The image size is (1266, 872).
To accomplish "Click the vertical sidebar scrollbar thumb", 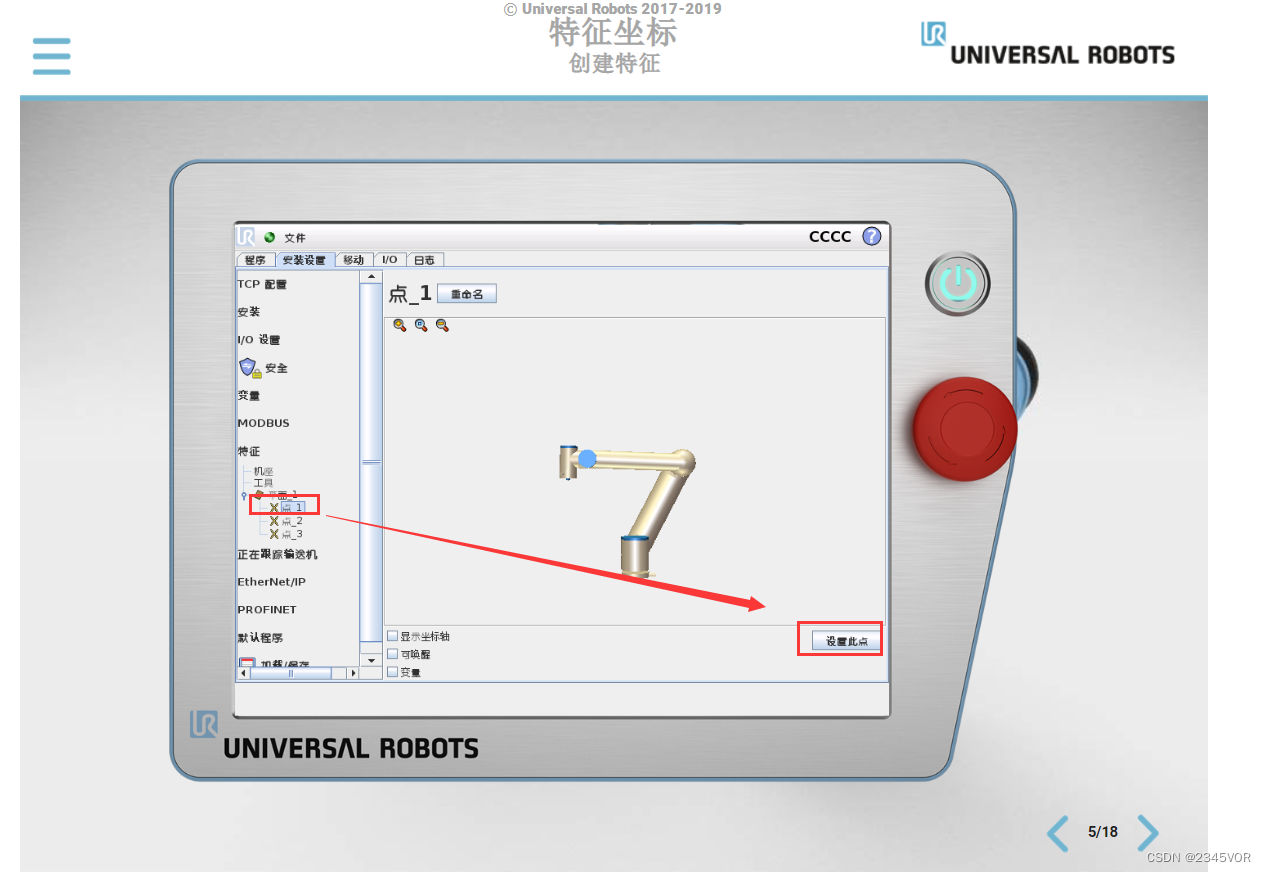I will [x=371, y=462].
